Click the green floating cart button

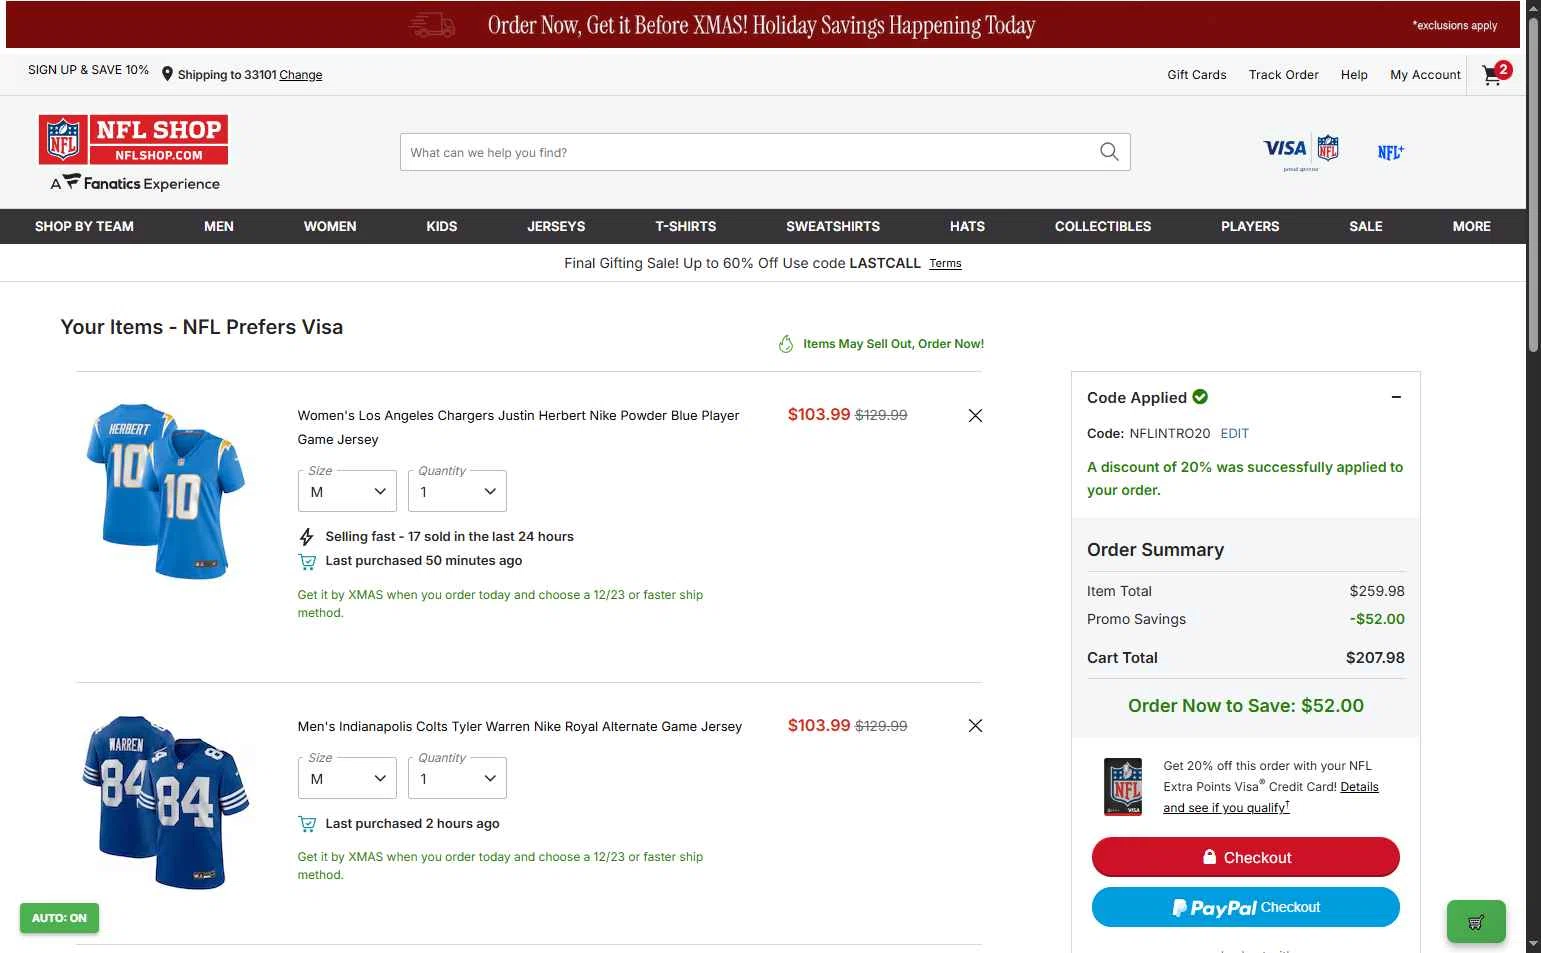pyautogui.click(x=1476, y=922)
